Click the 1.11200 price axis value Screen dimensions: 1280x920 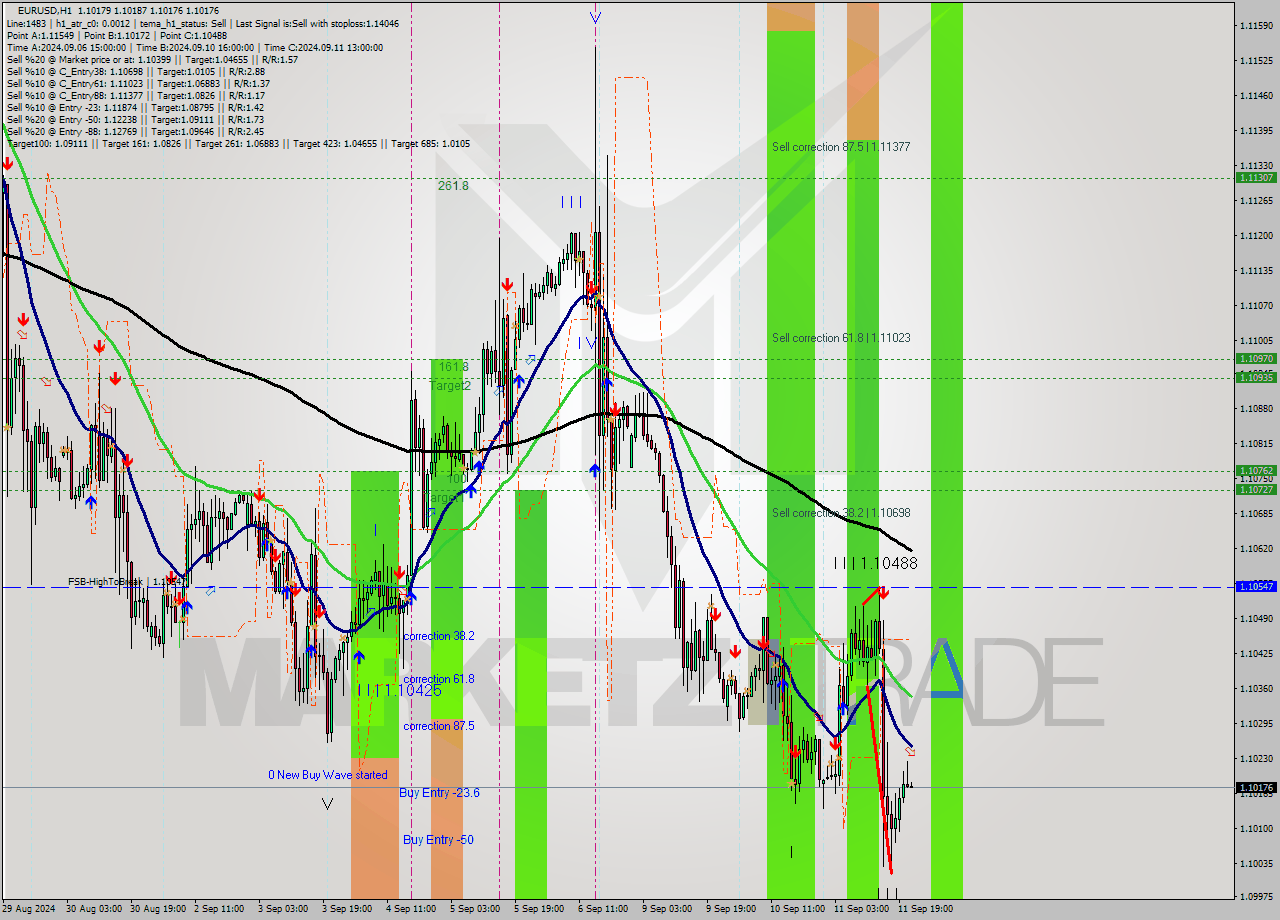(x=1256, y=235)
